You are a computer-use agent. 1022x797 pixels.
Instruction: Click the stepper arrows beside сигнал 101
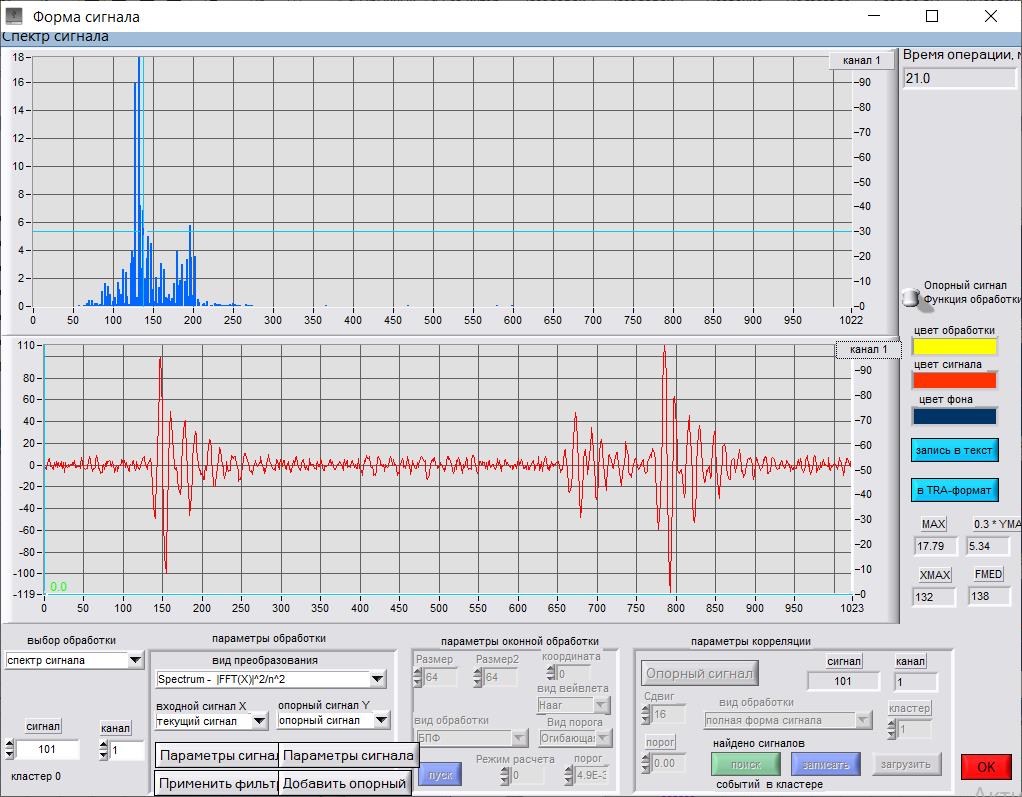pos(10,750)
